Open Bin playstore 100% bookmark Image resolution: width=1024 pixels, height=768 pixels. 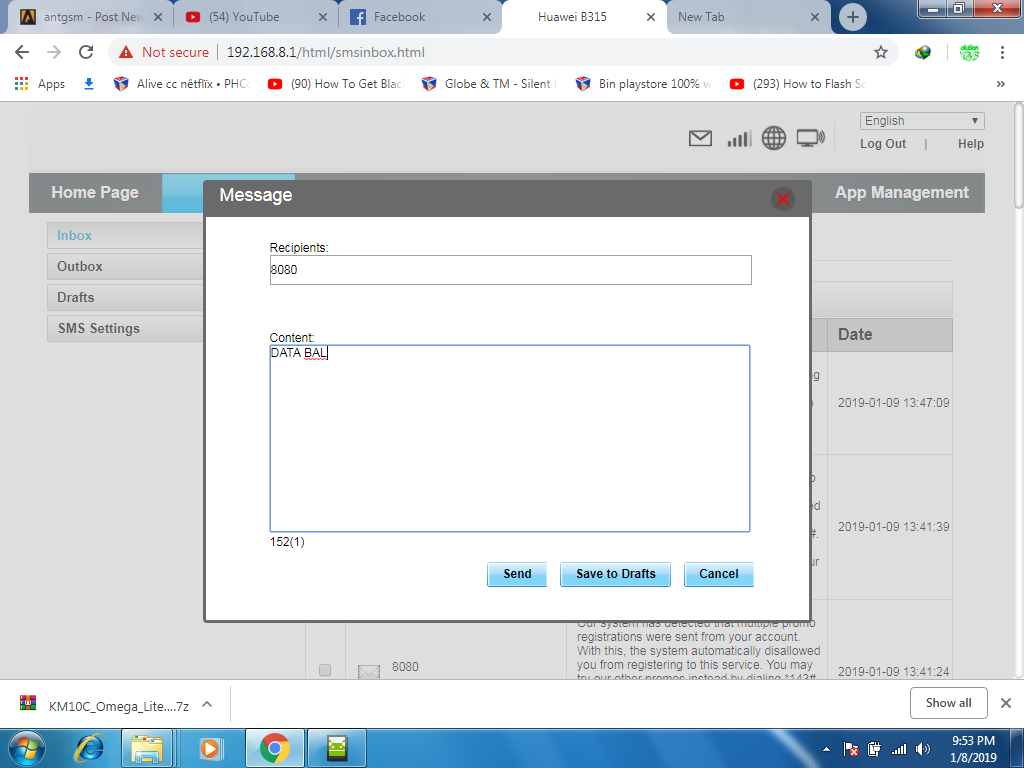coord(644,84)
